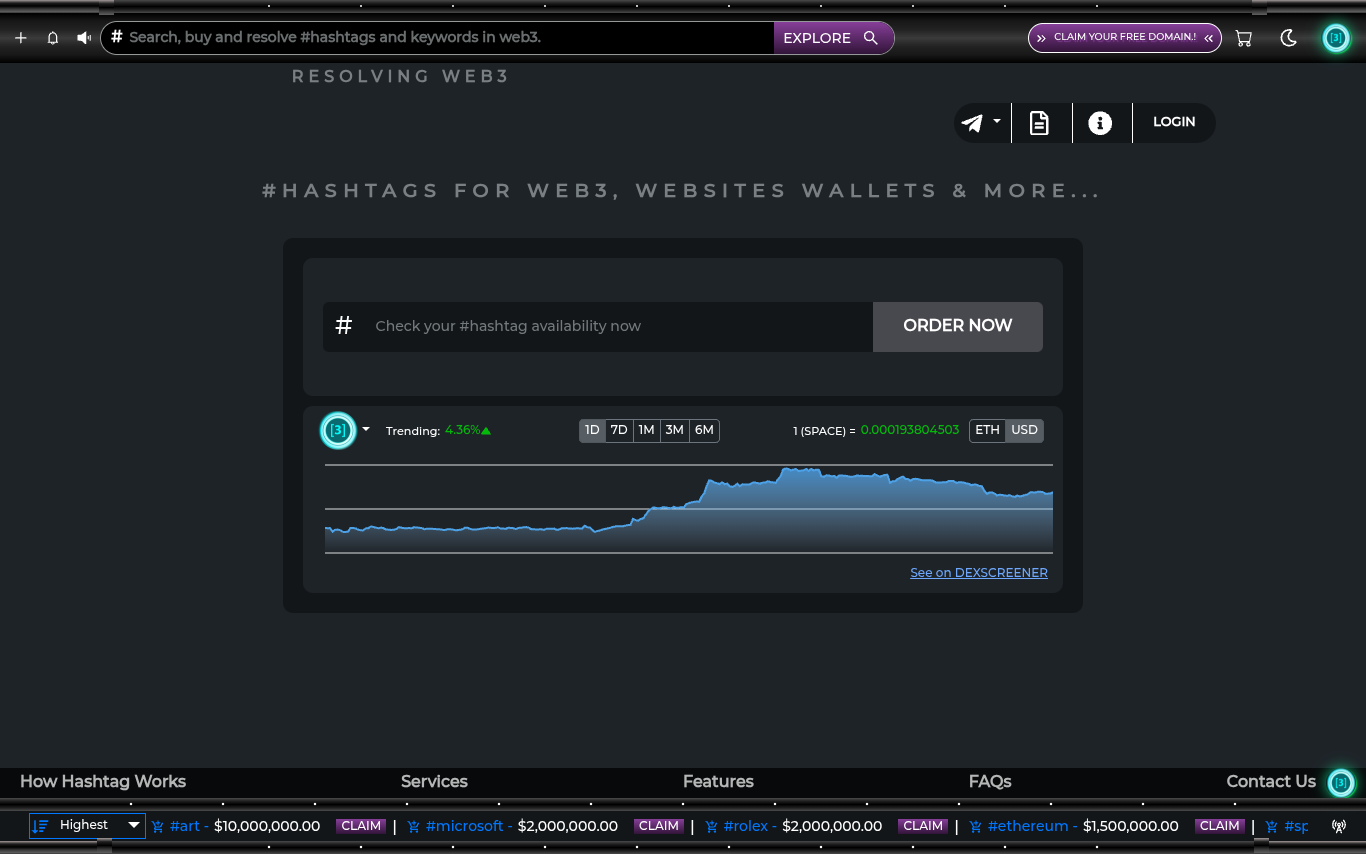This screenshot has height=854, width=1366.
Task: Click the right chevrons in claim banner
Action: pyautogui.click(x=1209, y=38)
